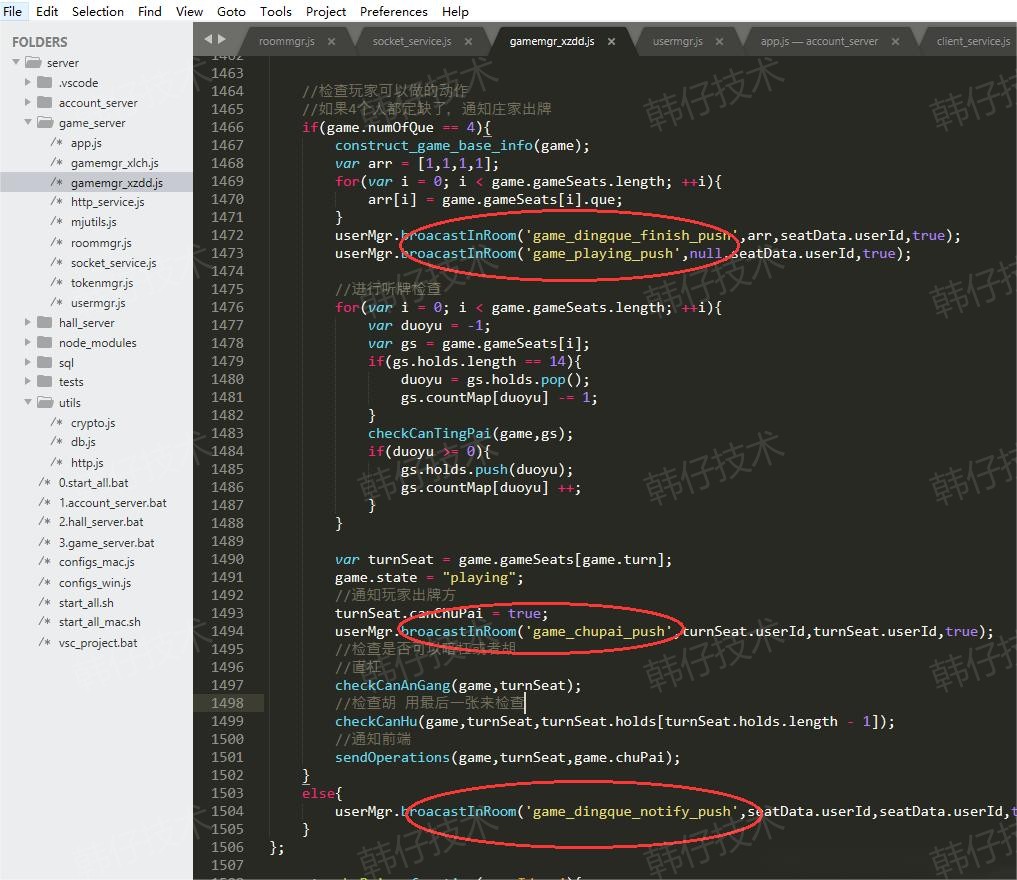Open gamemgr_xlch.js in sidebar
This screenshot has width=1017, height=880.
click(115, 163)
